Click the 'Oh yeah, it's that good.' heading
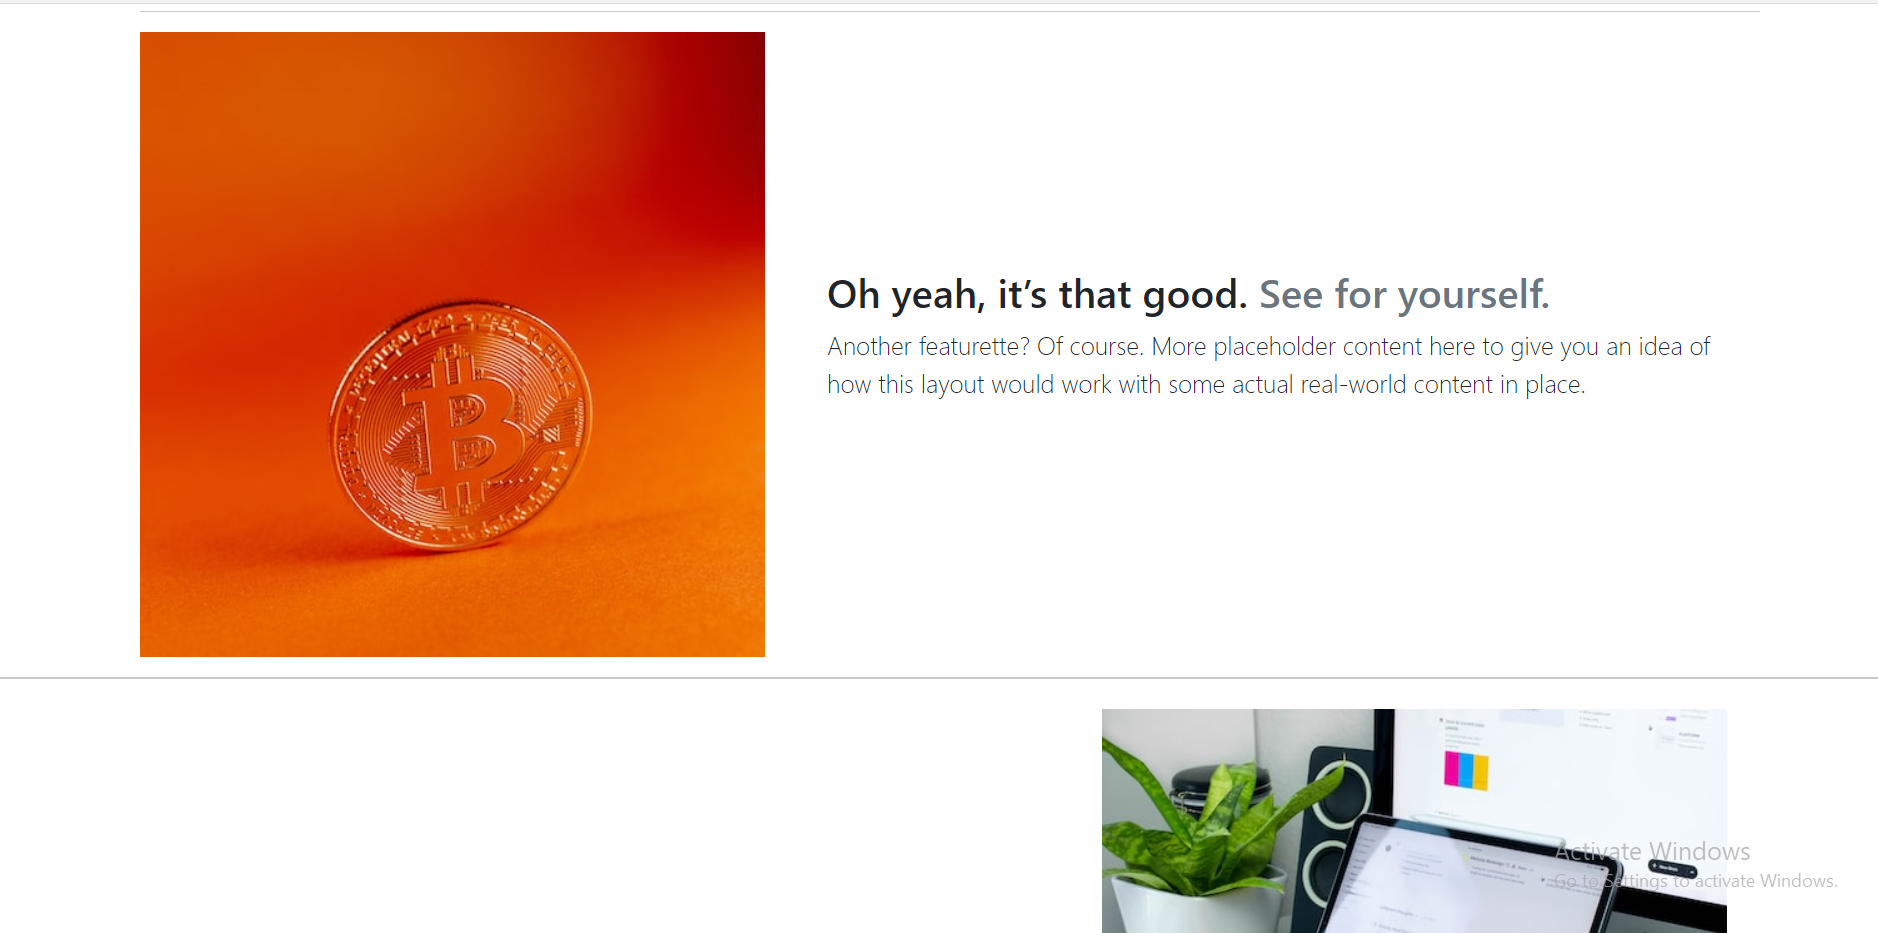Viewport: 1878px width, 933px height. (x=1037, y=295)
